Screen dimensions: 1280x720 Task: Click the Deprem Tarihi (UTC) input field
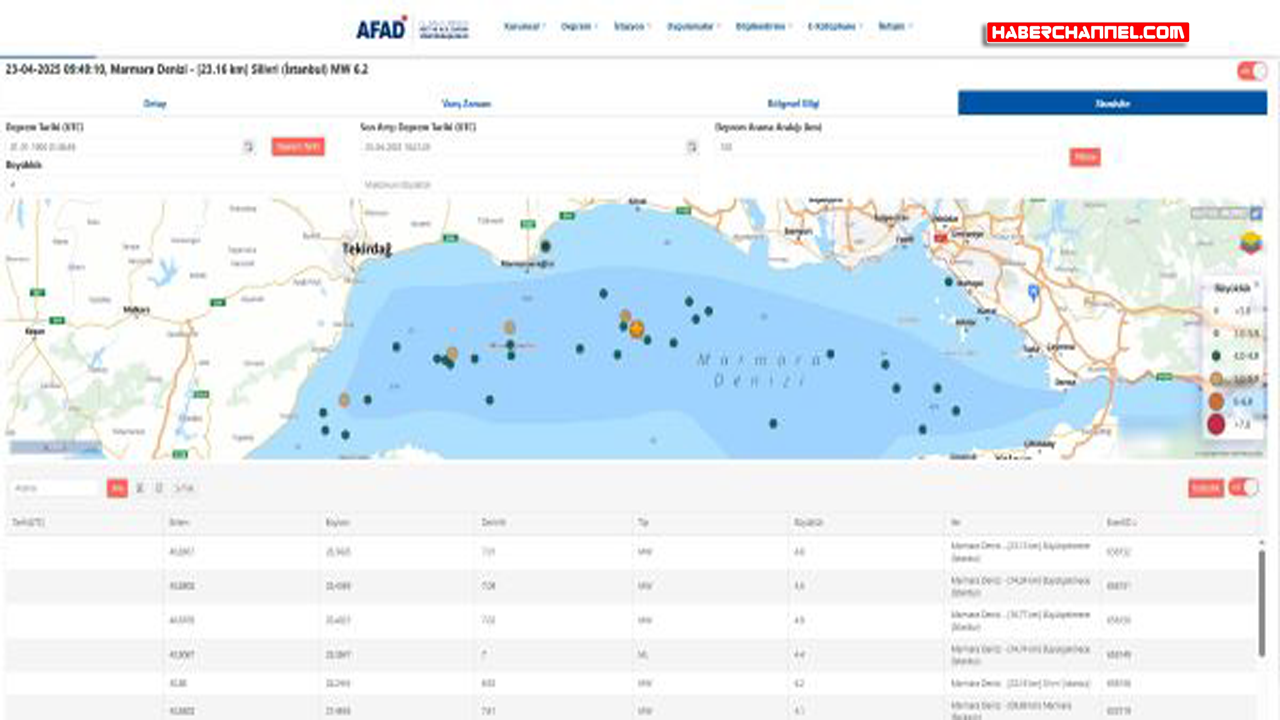[x=123, y=147]
